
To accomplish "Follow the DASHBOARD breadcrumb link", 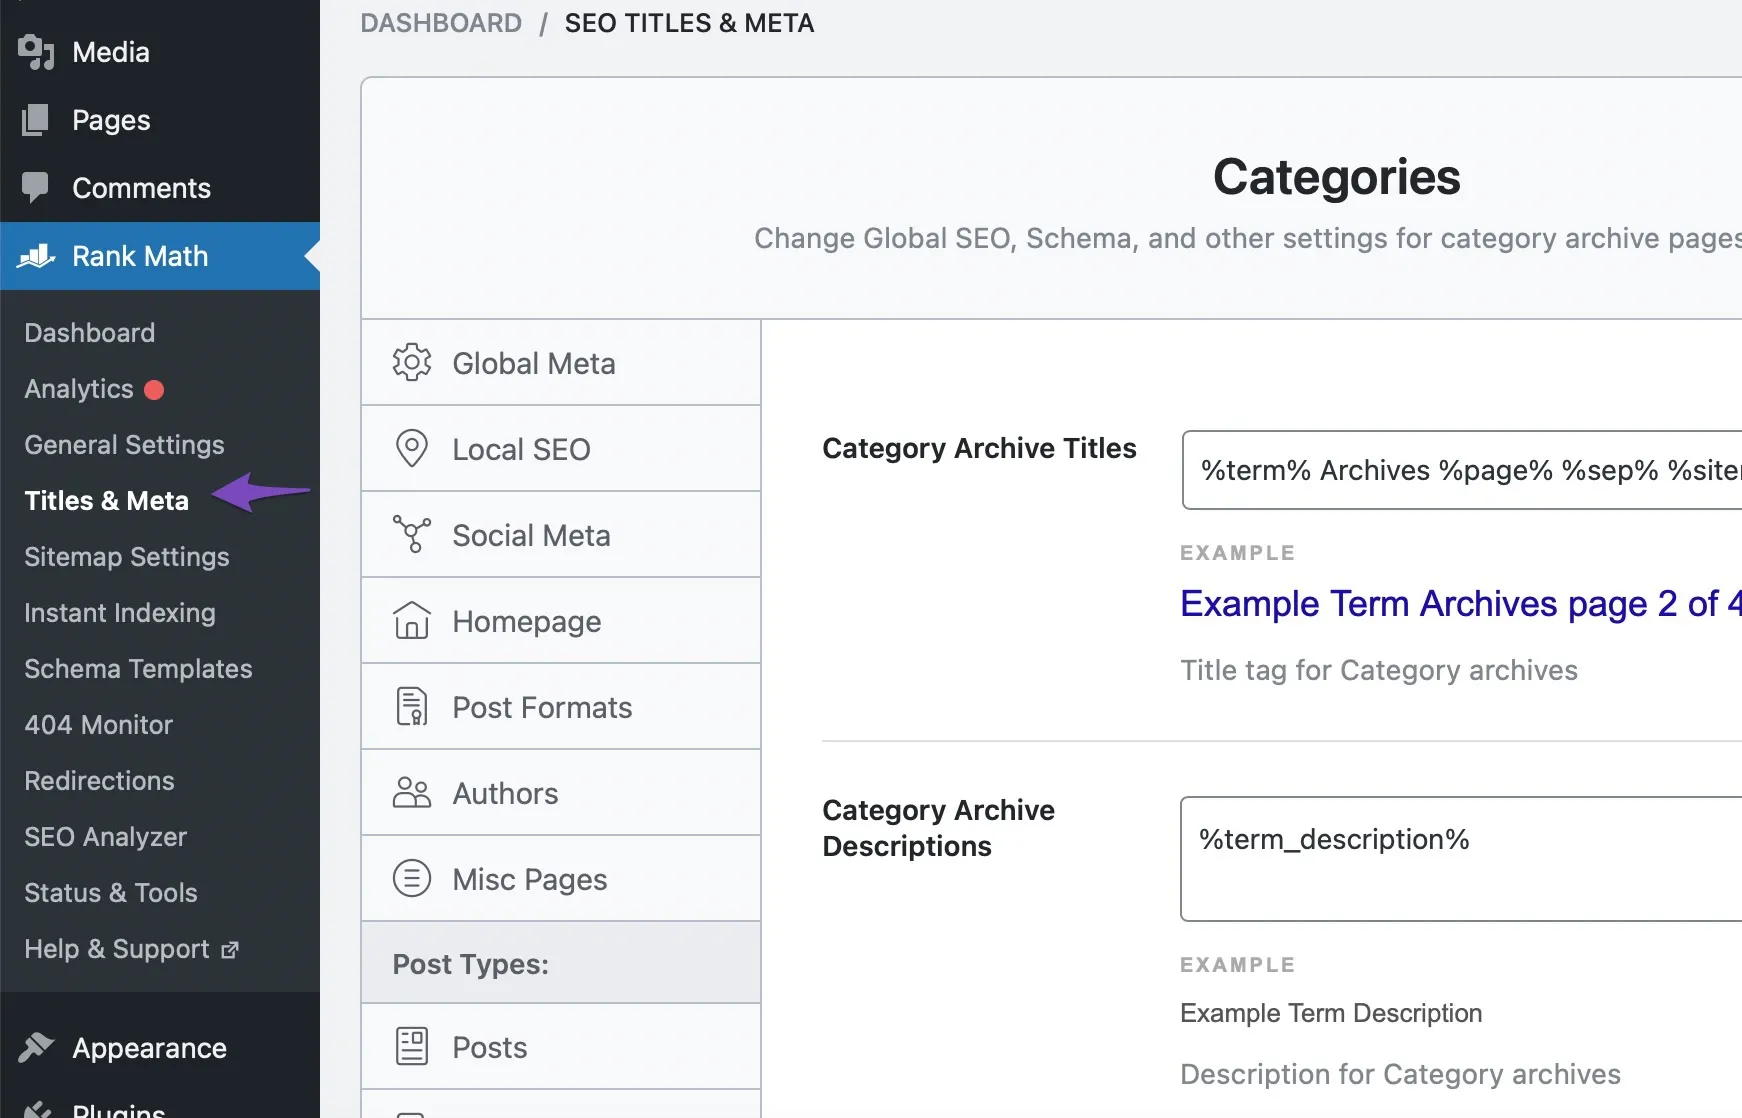I will [x=441, y=23].
